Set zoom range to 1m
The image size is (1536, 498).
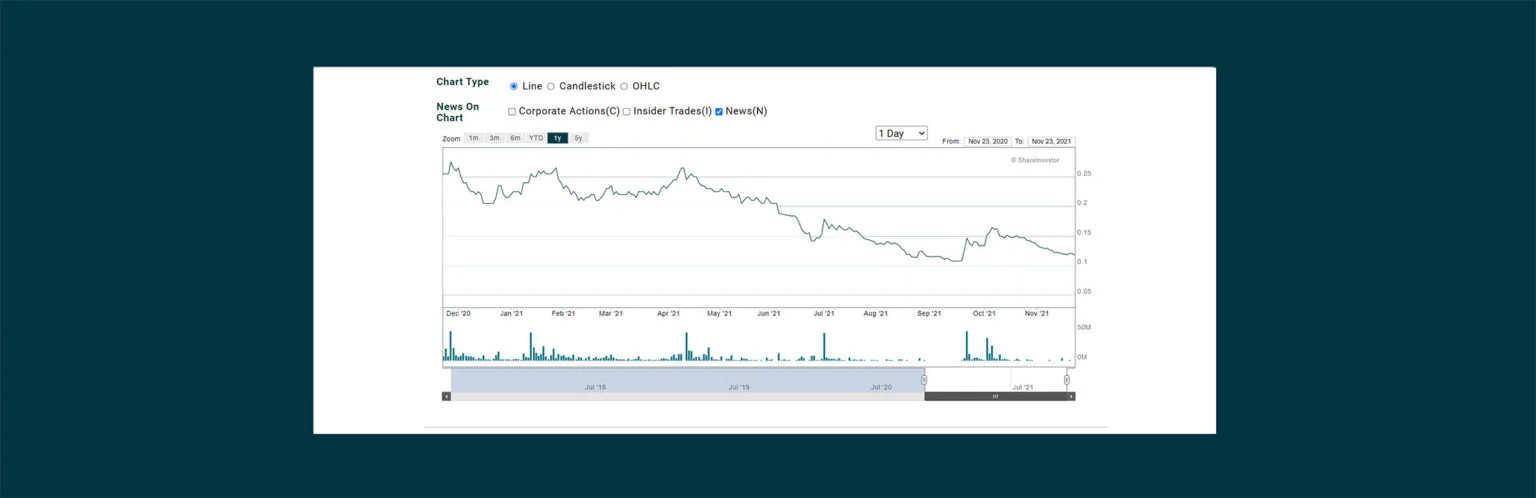click(x=473, y=138)
